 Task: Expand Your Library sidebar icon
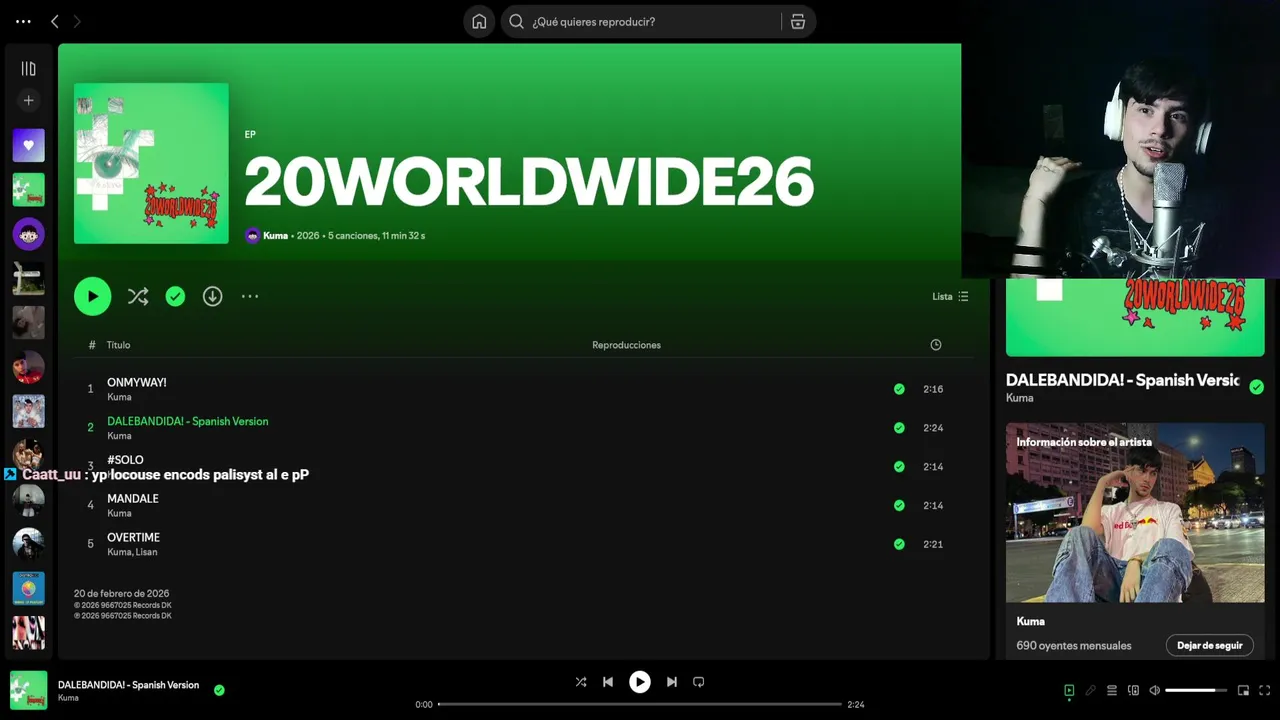[x=28, y=69]
